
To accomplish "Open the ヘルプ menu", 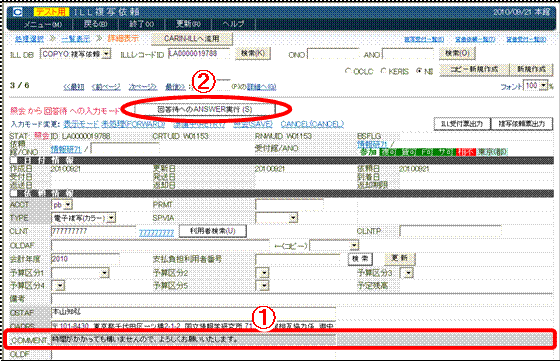I will click(233, 24).
